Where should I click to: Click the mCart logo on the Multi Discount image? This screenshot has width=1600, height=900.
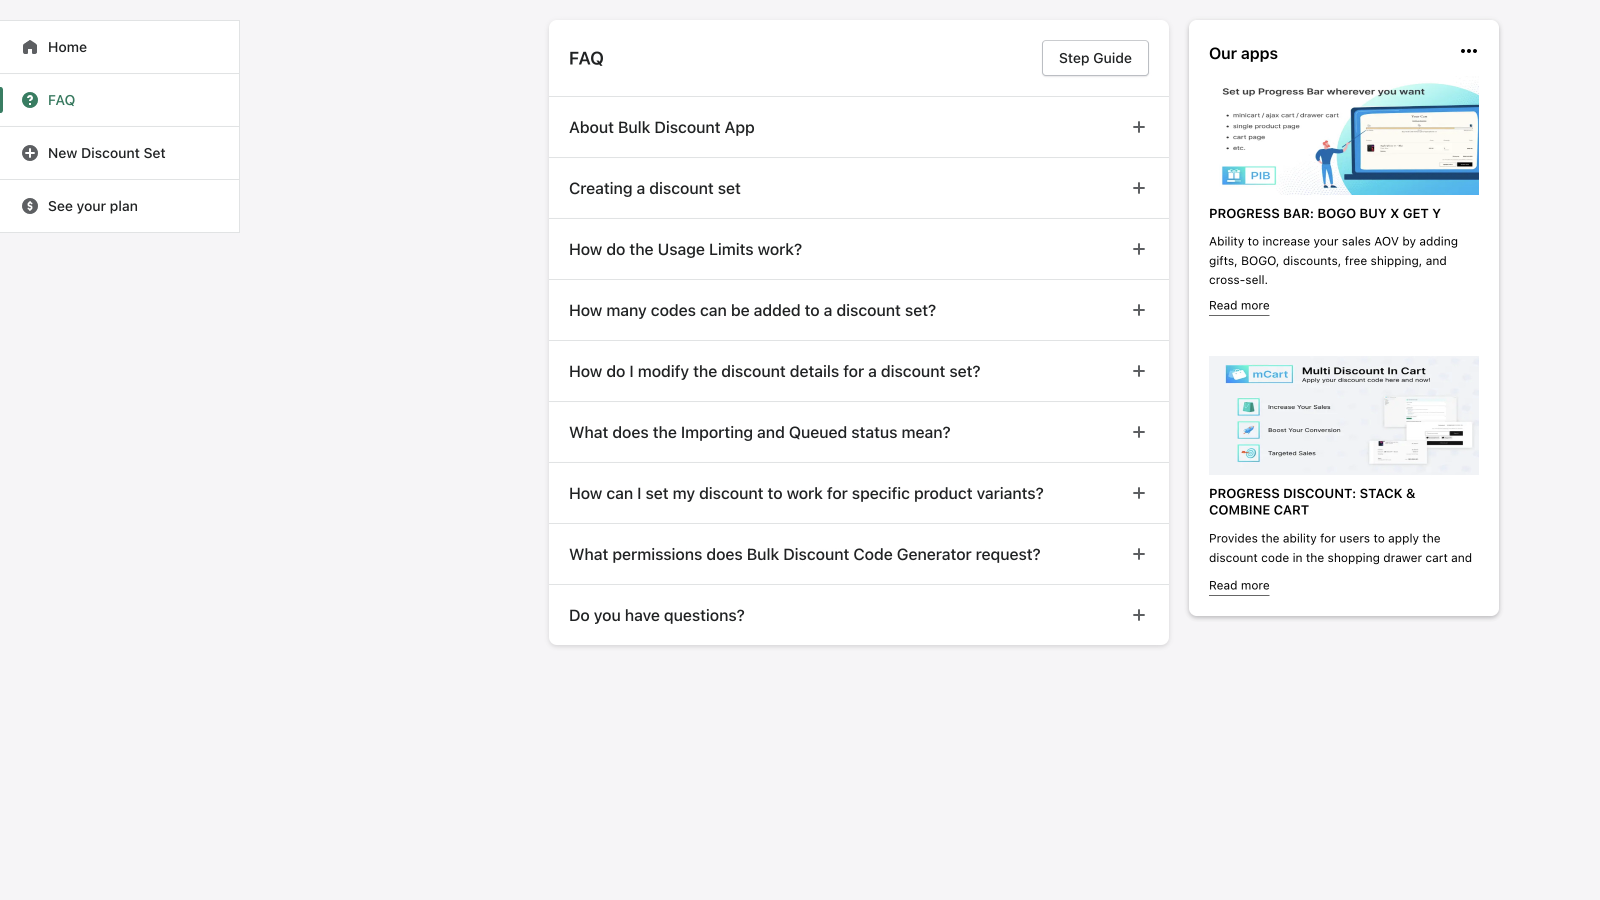[x=1258, y=373]
